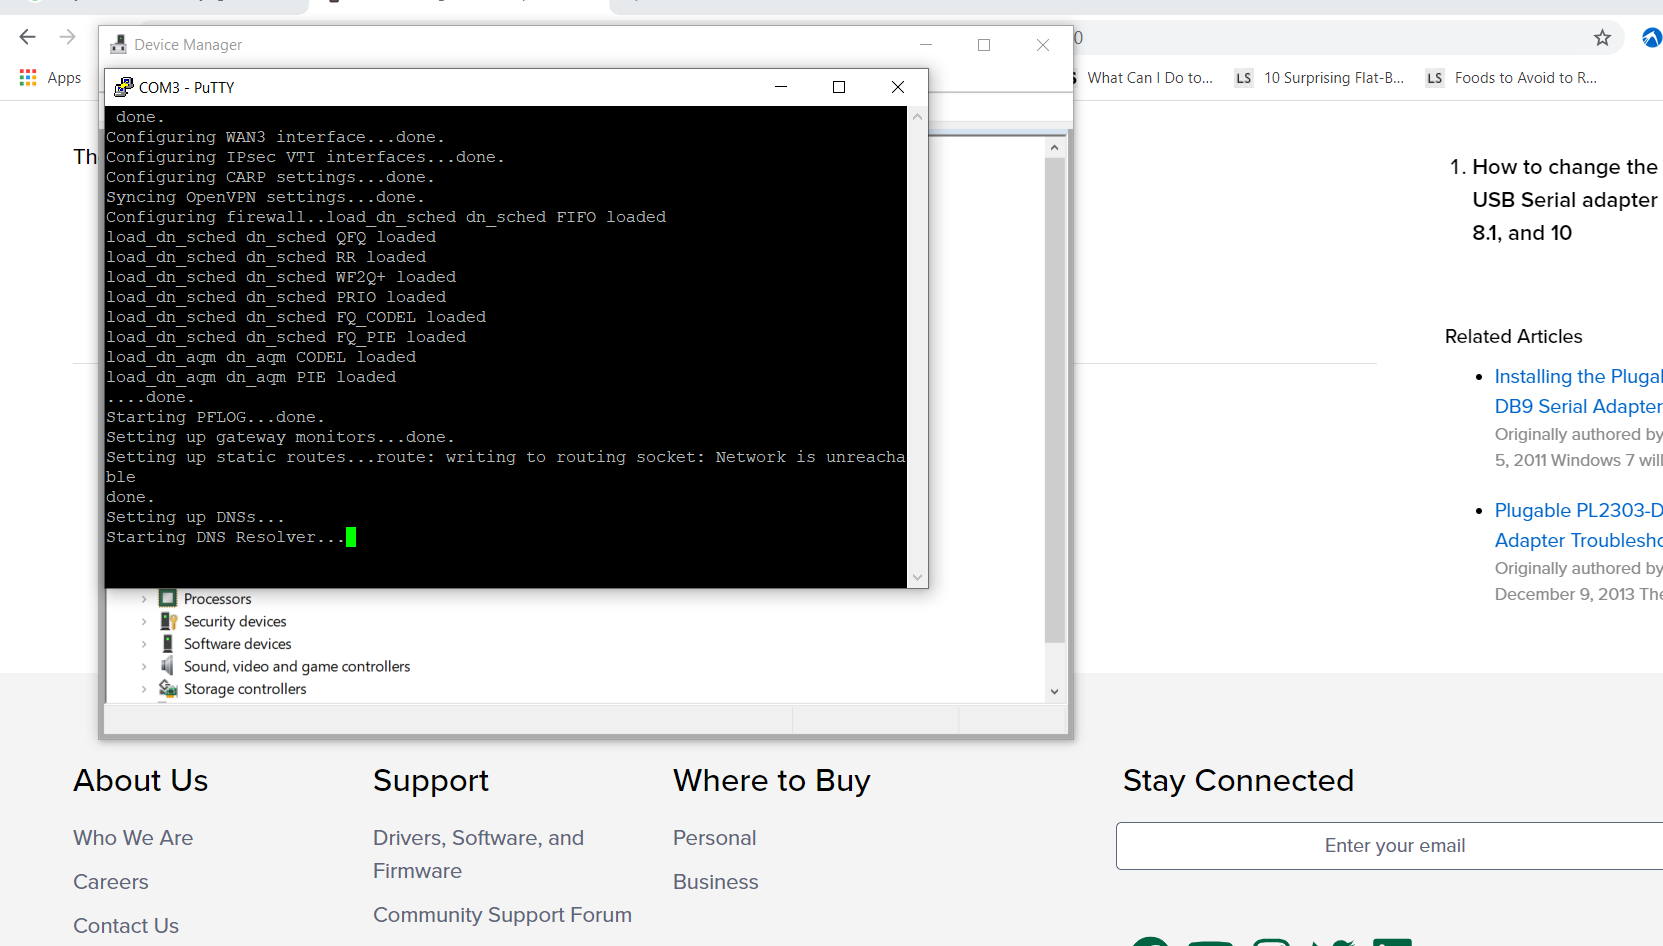
Task: Click the Software devices icon
Action: [x=168, y=643]
